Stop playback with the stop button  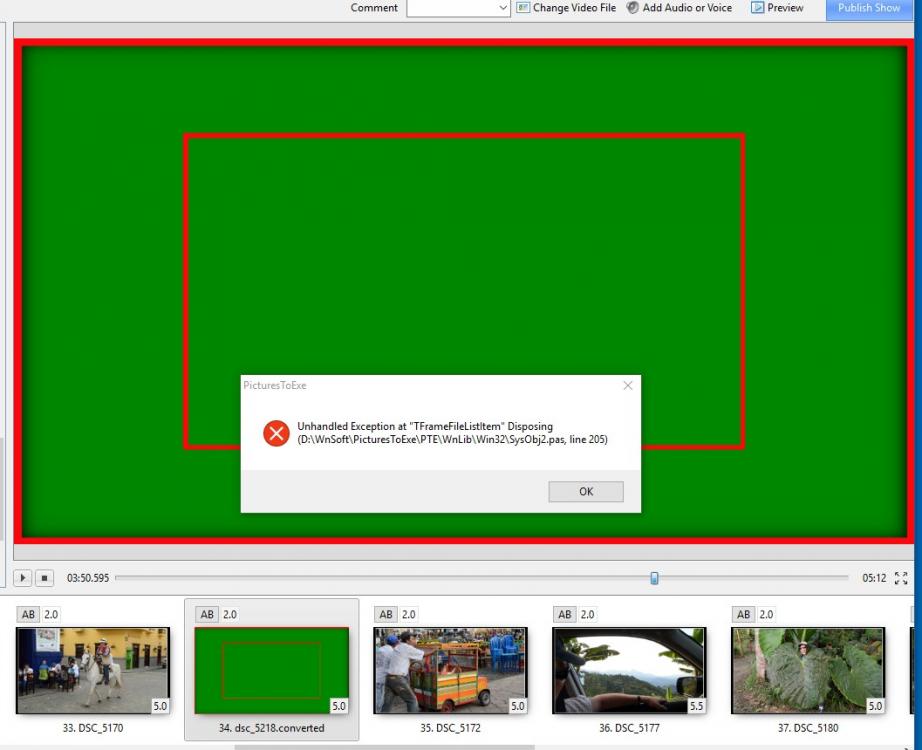point(45,578)
